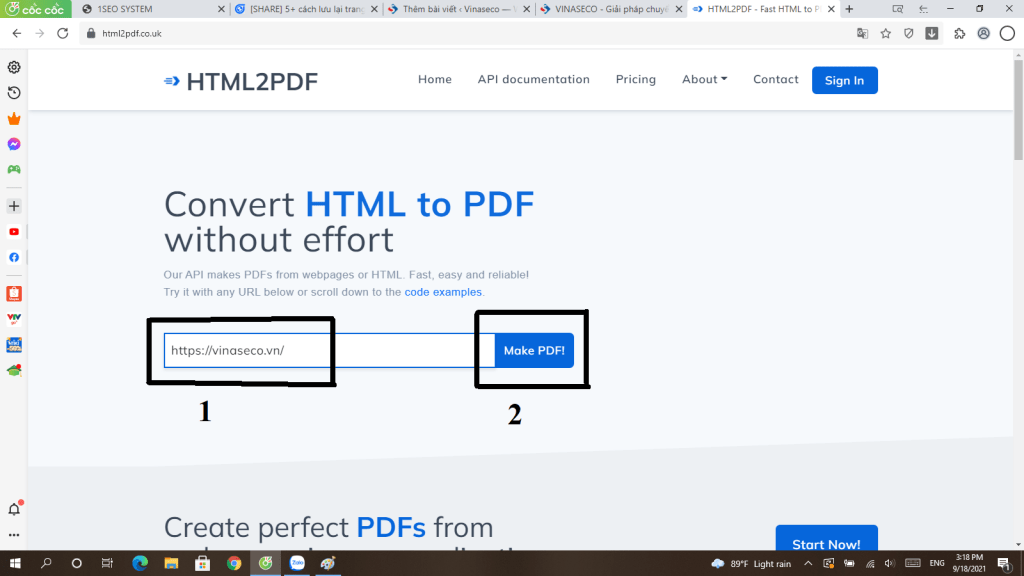Follow the code examples link

pos(443,292)
